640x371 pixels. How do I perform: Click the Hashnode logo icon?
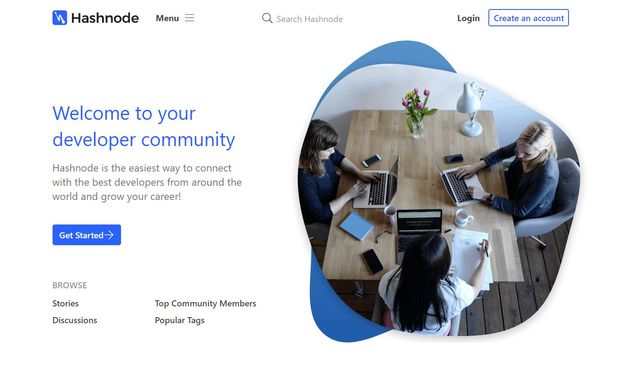tap(60, 18)
